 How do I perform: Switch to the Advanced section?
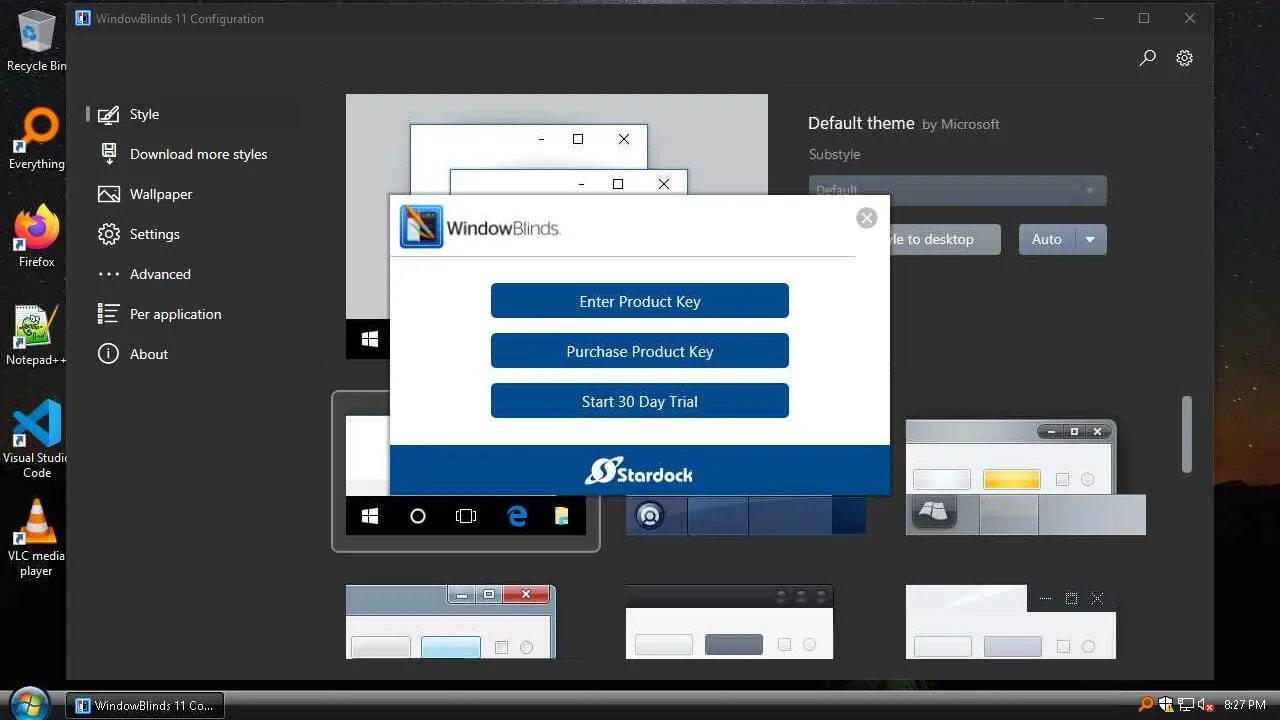click(160, 274)
